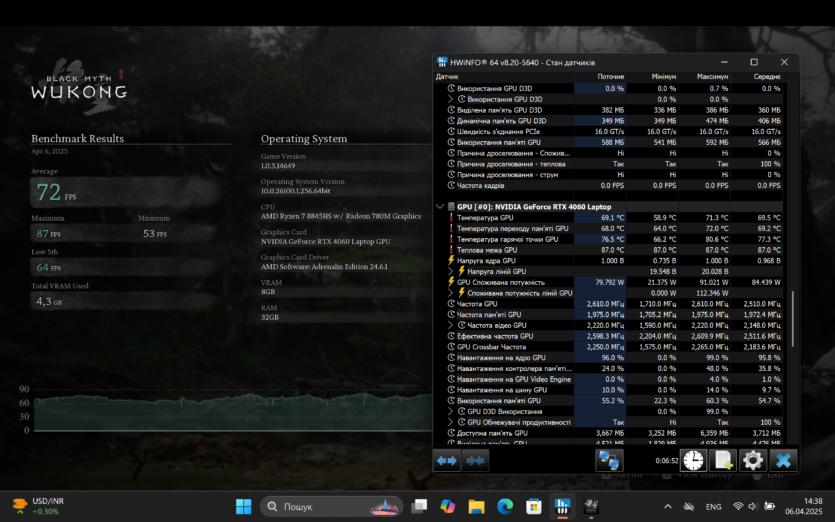Expand the GPU D3D Використання row
Screen dimensions: 835x522
pos(451,411)
